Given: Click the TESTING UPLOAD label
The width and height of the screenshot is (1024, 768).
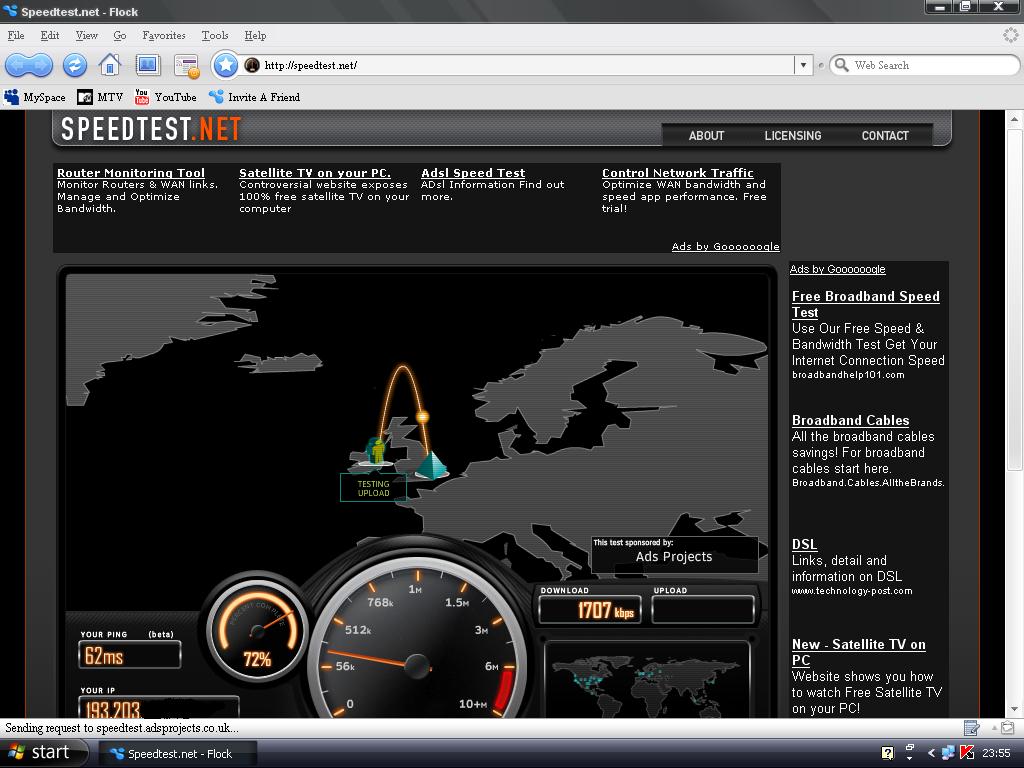Looking at the screenshot, I should pos(374,488).
